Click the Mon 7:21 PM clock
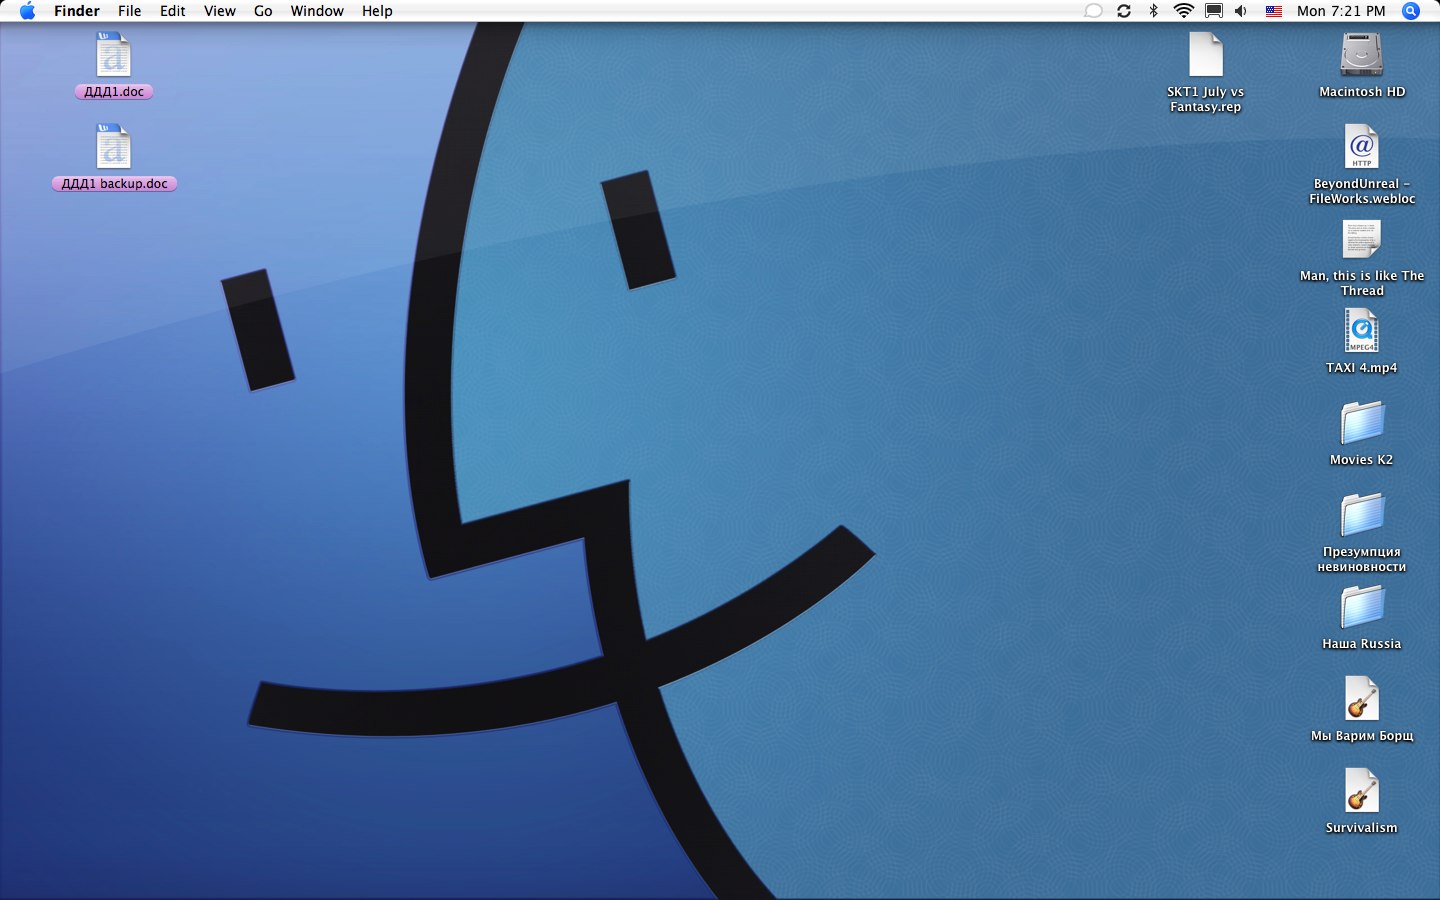 point(1341,11)
